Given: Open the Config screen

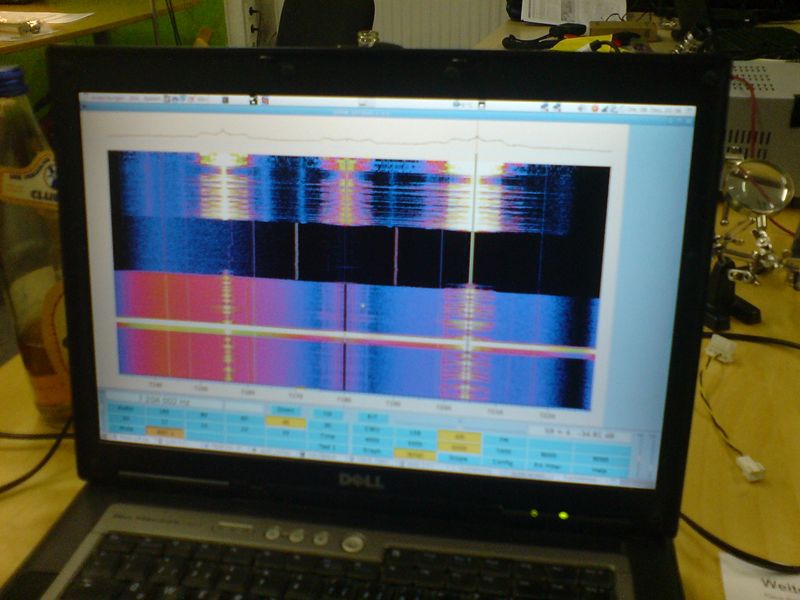Looking at the screenshot, I should point(503,462).
